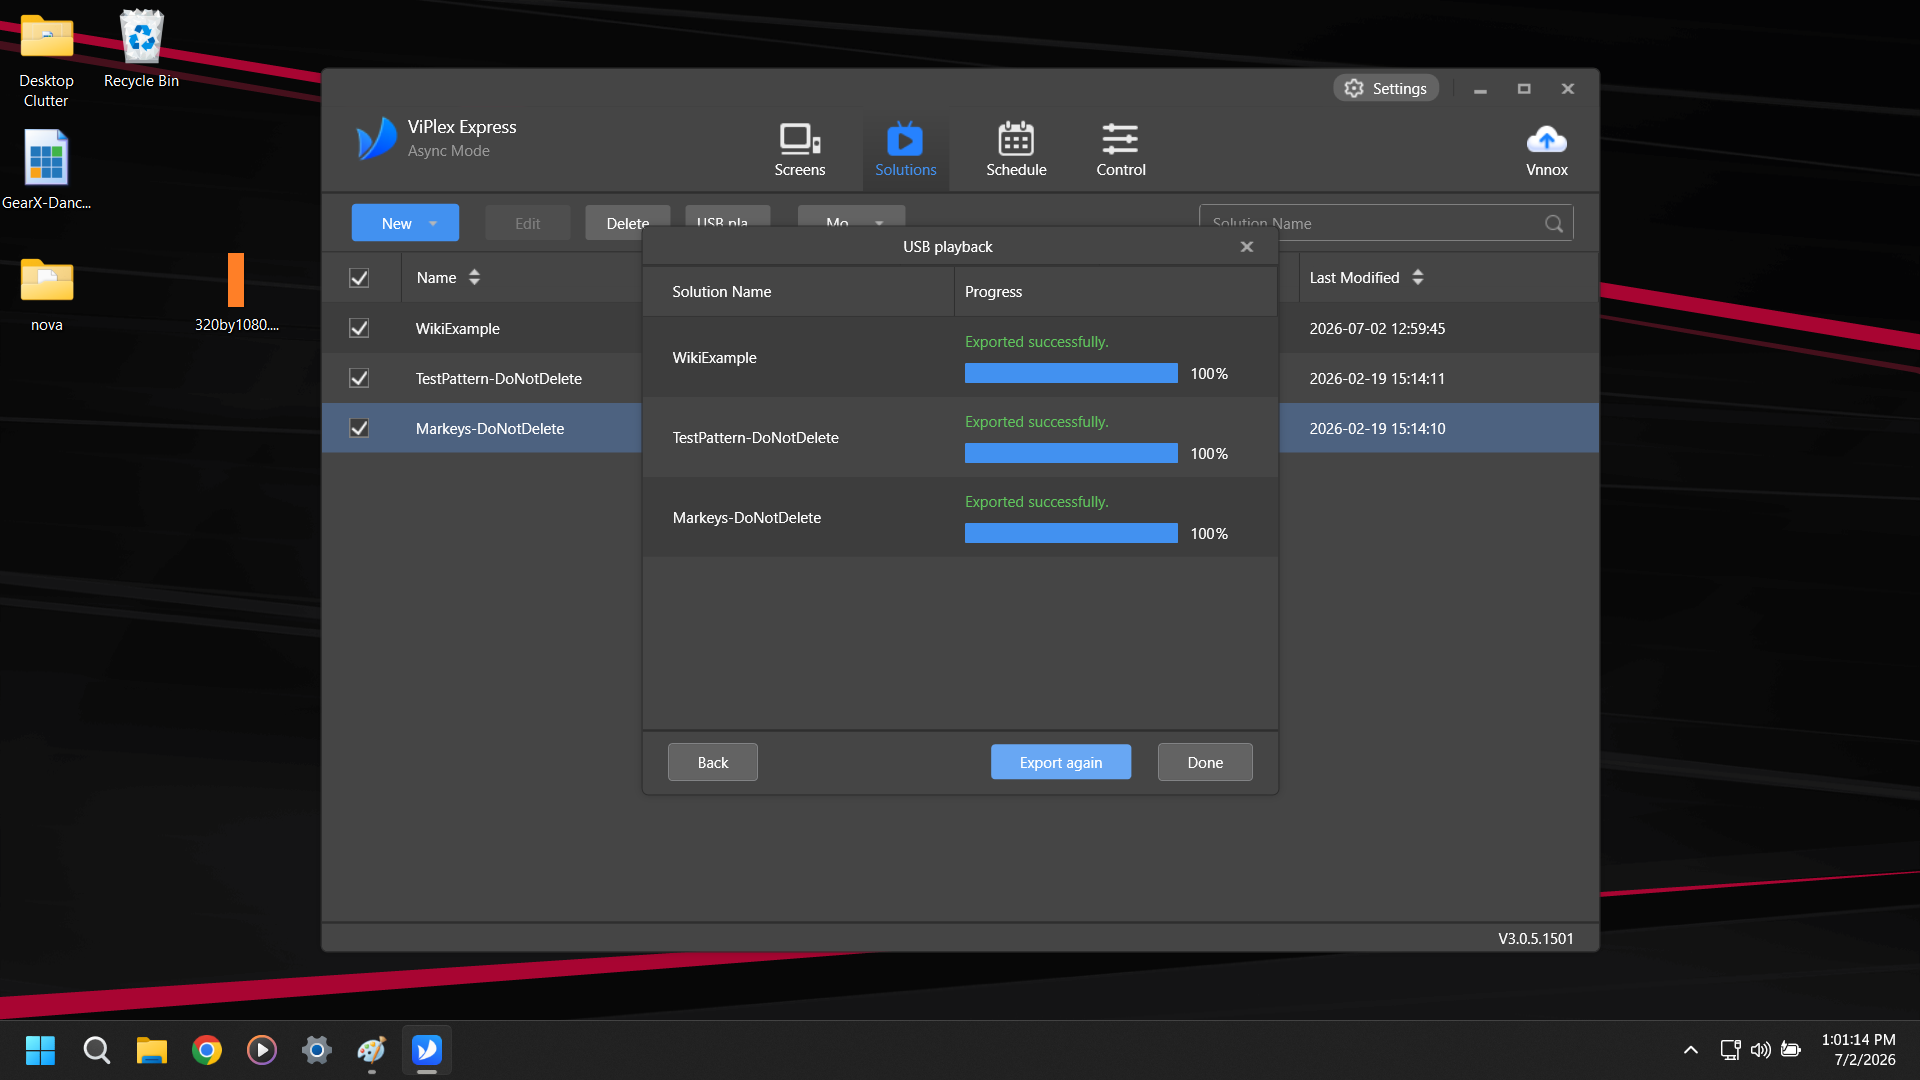
Task: Toggle the select-all header checkbox
Action: tap(359, 278)
